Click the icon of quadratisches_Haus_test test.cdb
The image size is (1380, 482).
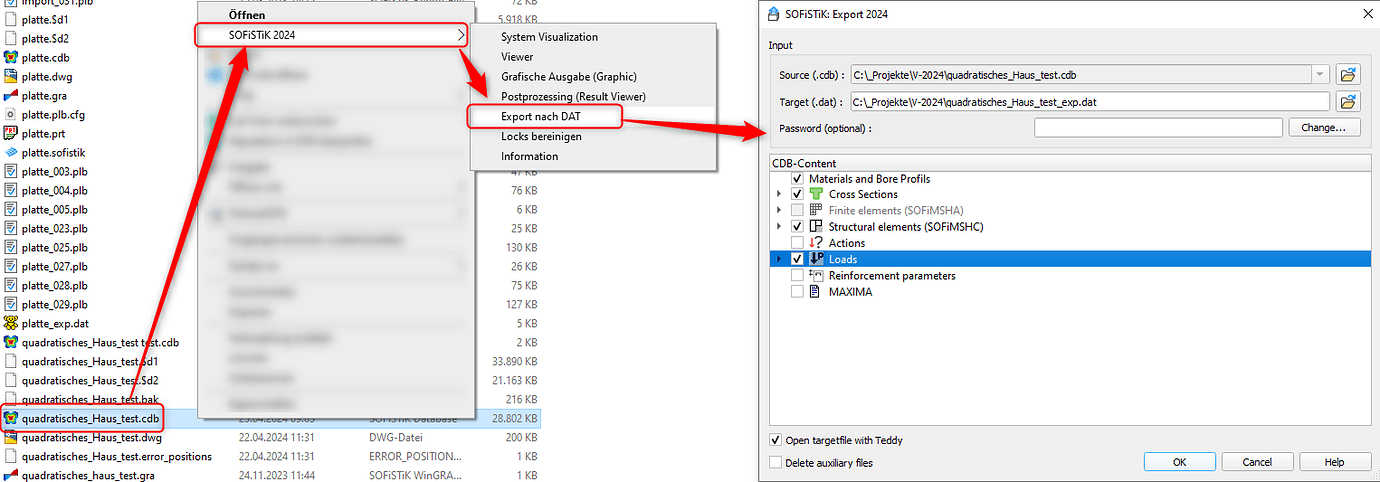click(11, 342)
